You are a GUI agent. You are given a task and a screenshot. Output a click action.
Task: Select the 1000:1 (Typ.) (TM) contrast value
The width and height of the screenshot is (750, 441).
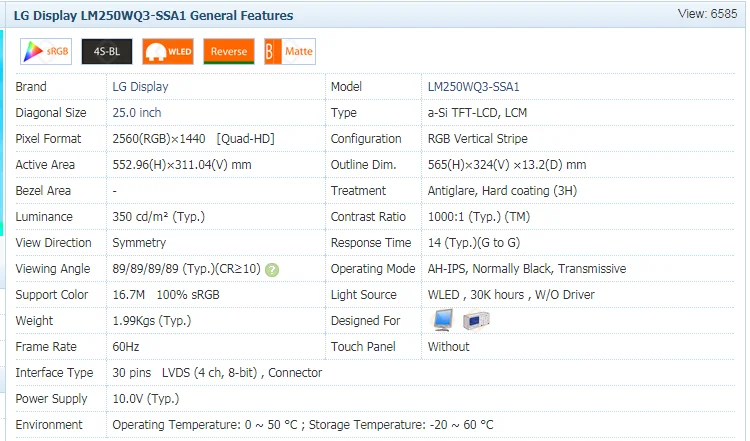coord(479,216)
